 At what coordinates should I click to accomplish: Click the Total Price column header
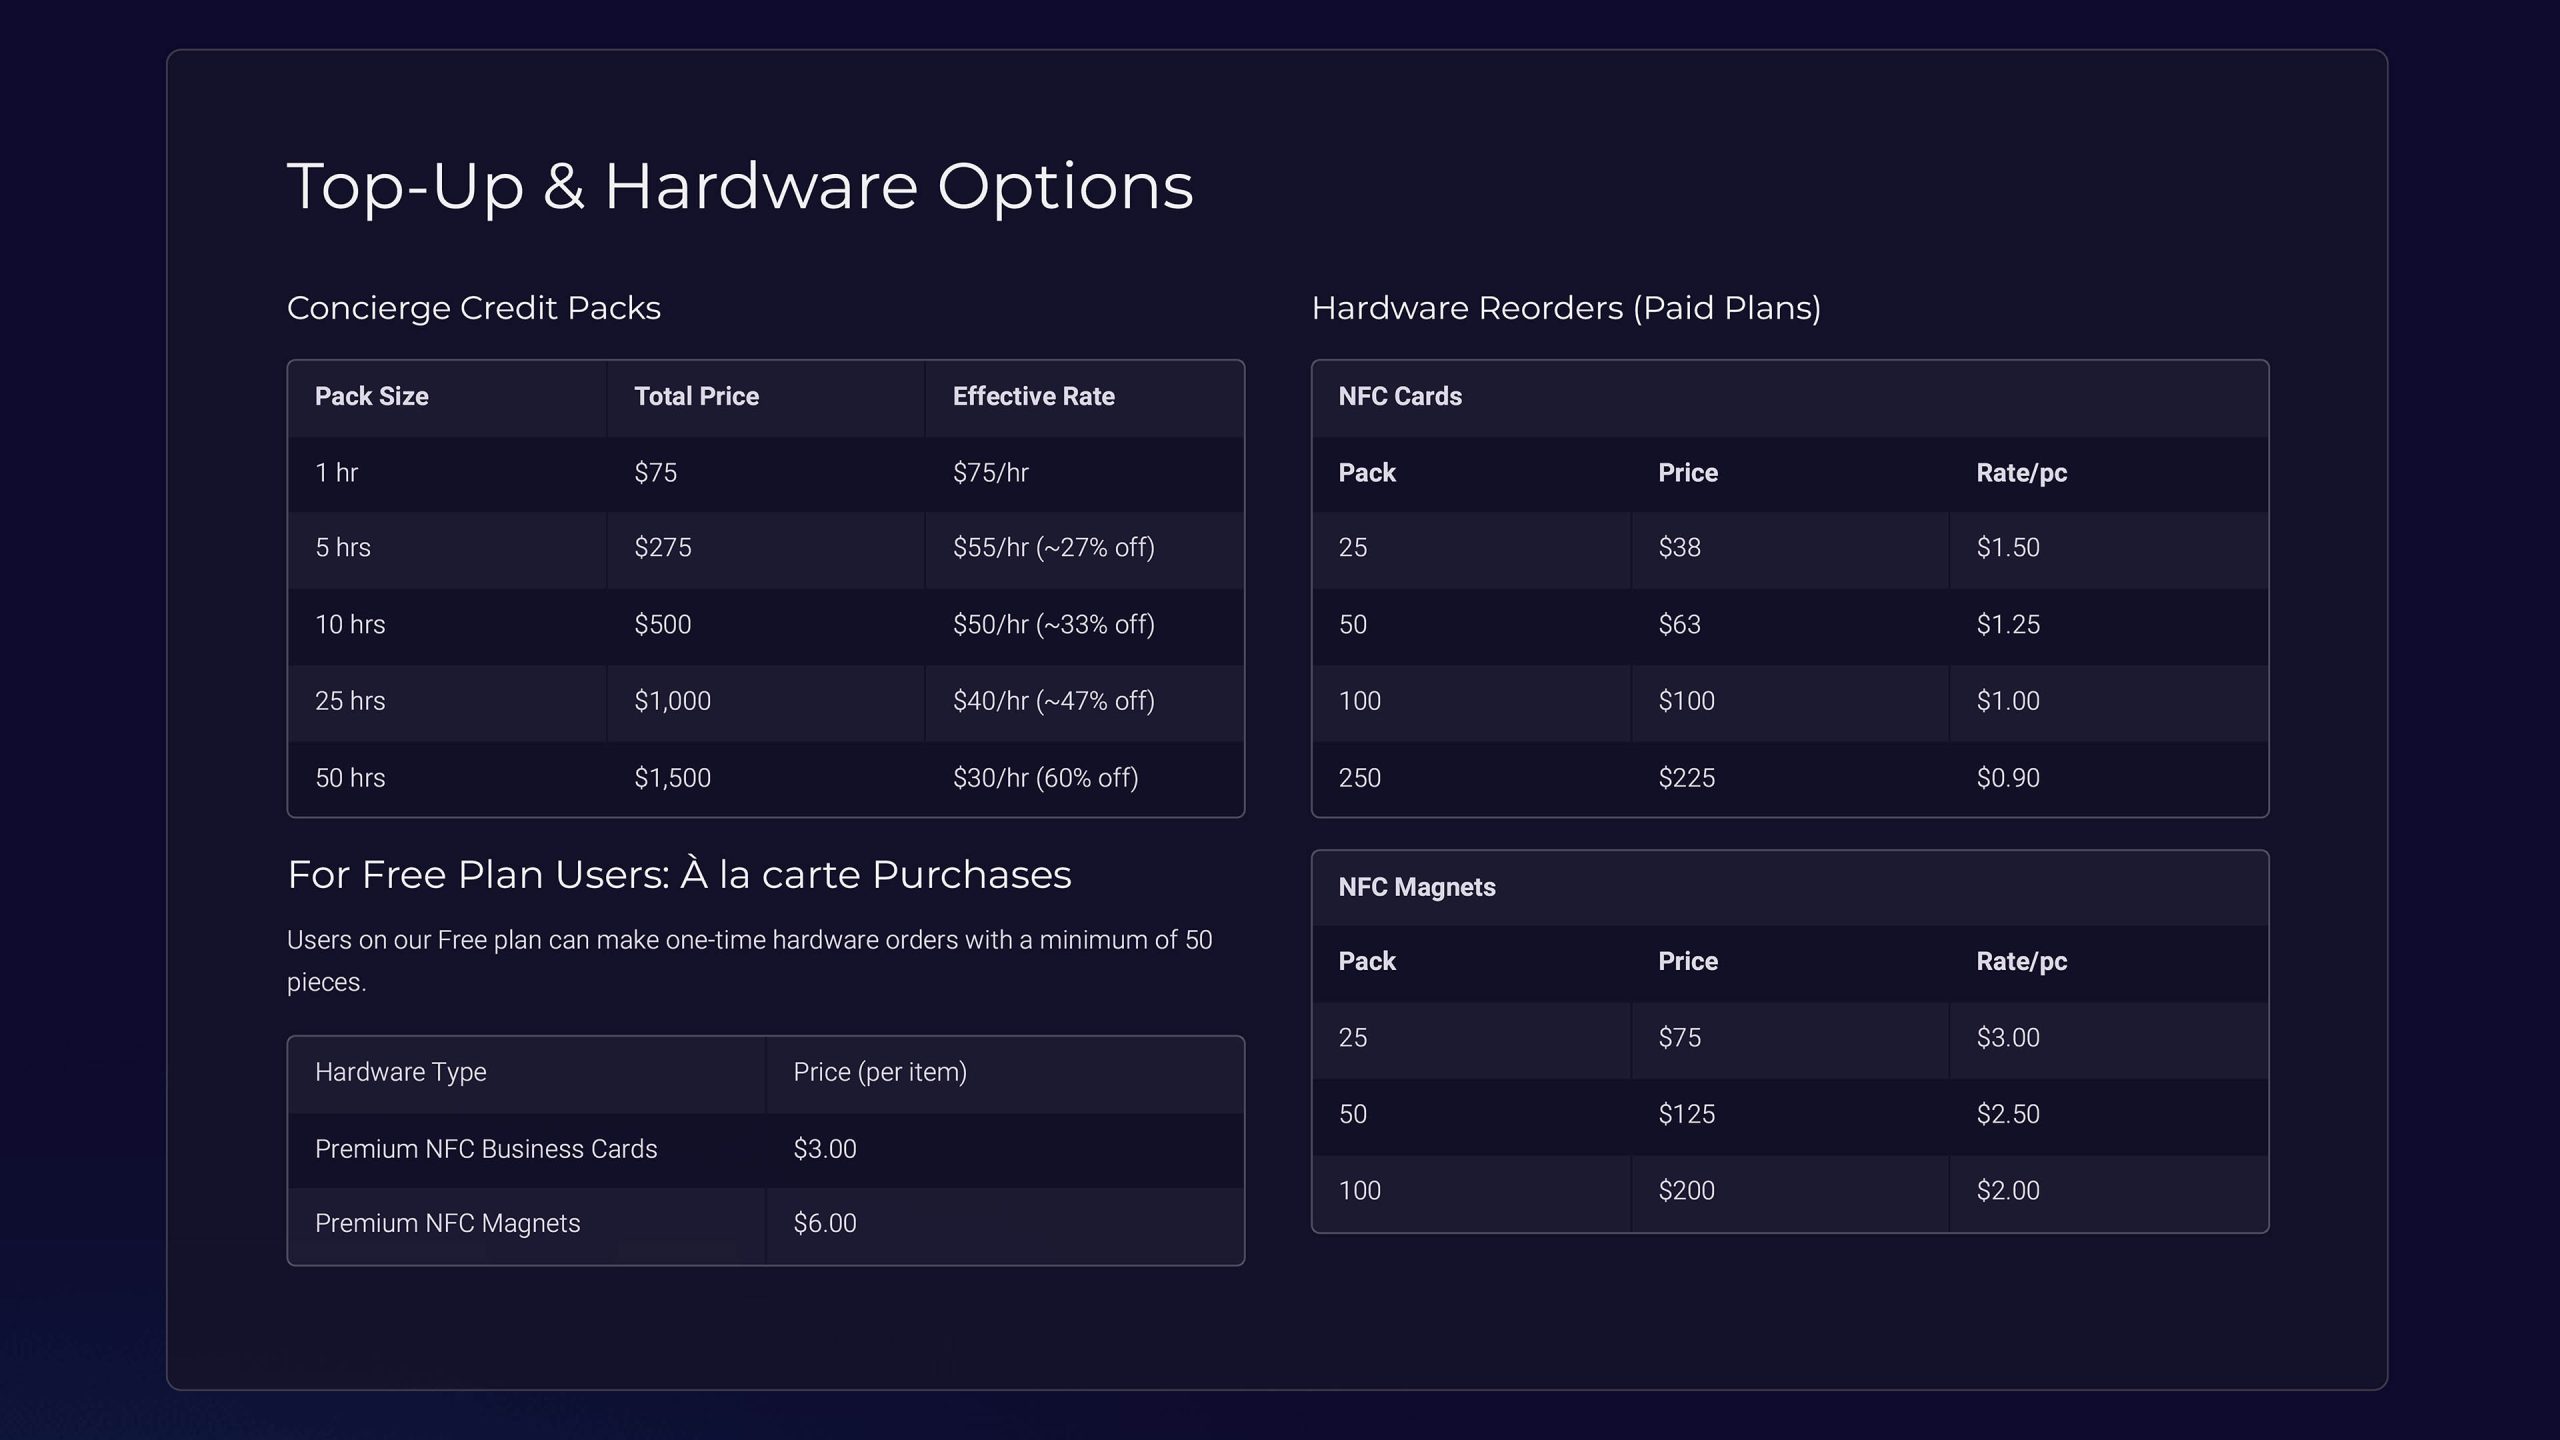coord(697,396)
